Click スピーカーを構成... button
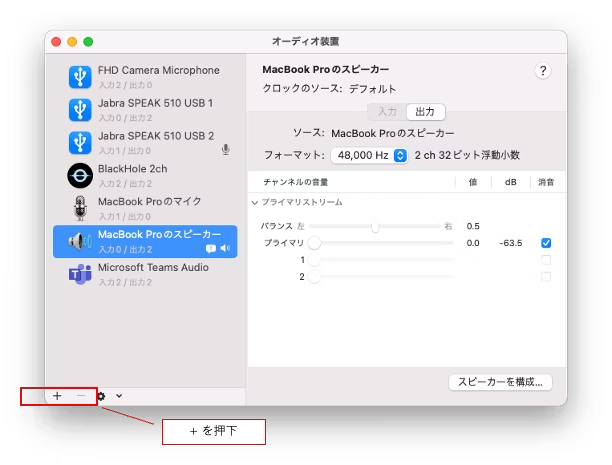Image resolution: width=612 pixels, height=465 pixels. pyautogui.click(x=500, y=382)
